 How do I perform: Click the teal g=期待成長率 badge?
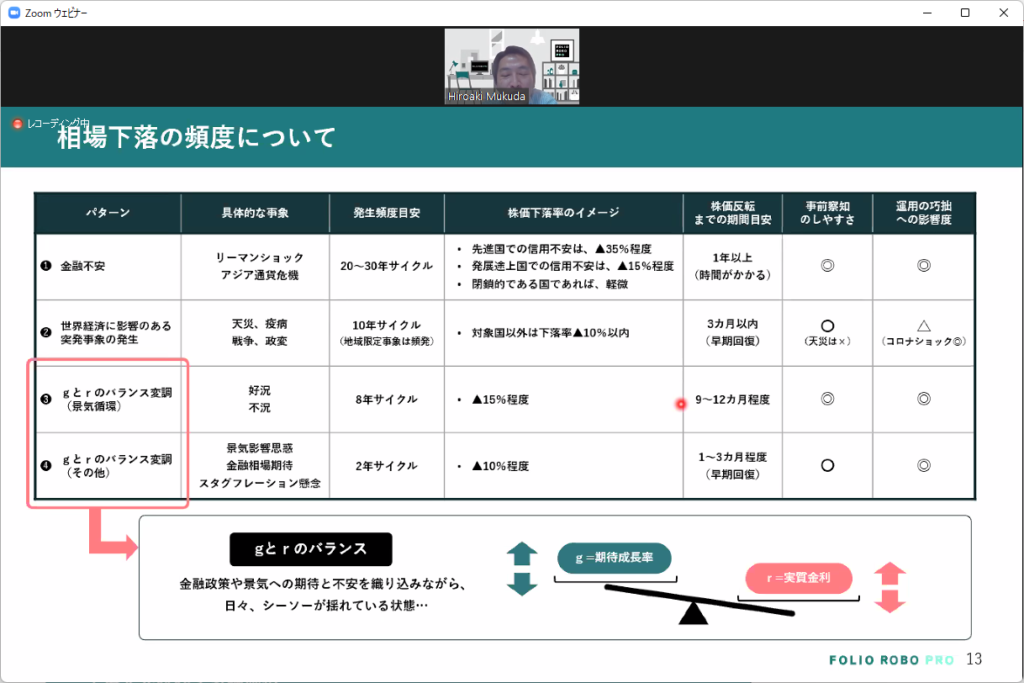tap(614, 559)
